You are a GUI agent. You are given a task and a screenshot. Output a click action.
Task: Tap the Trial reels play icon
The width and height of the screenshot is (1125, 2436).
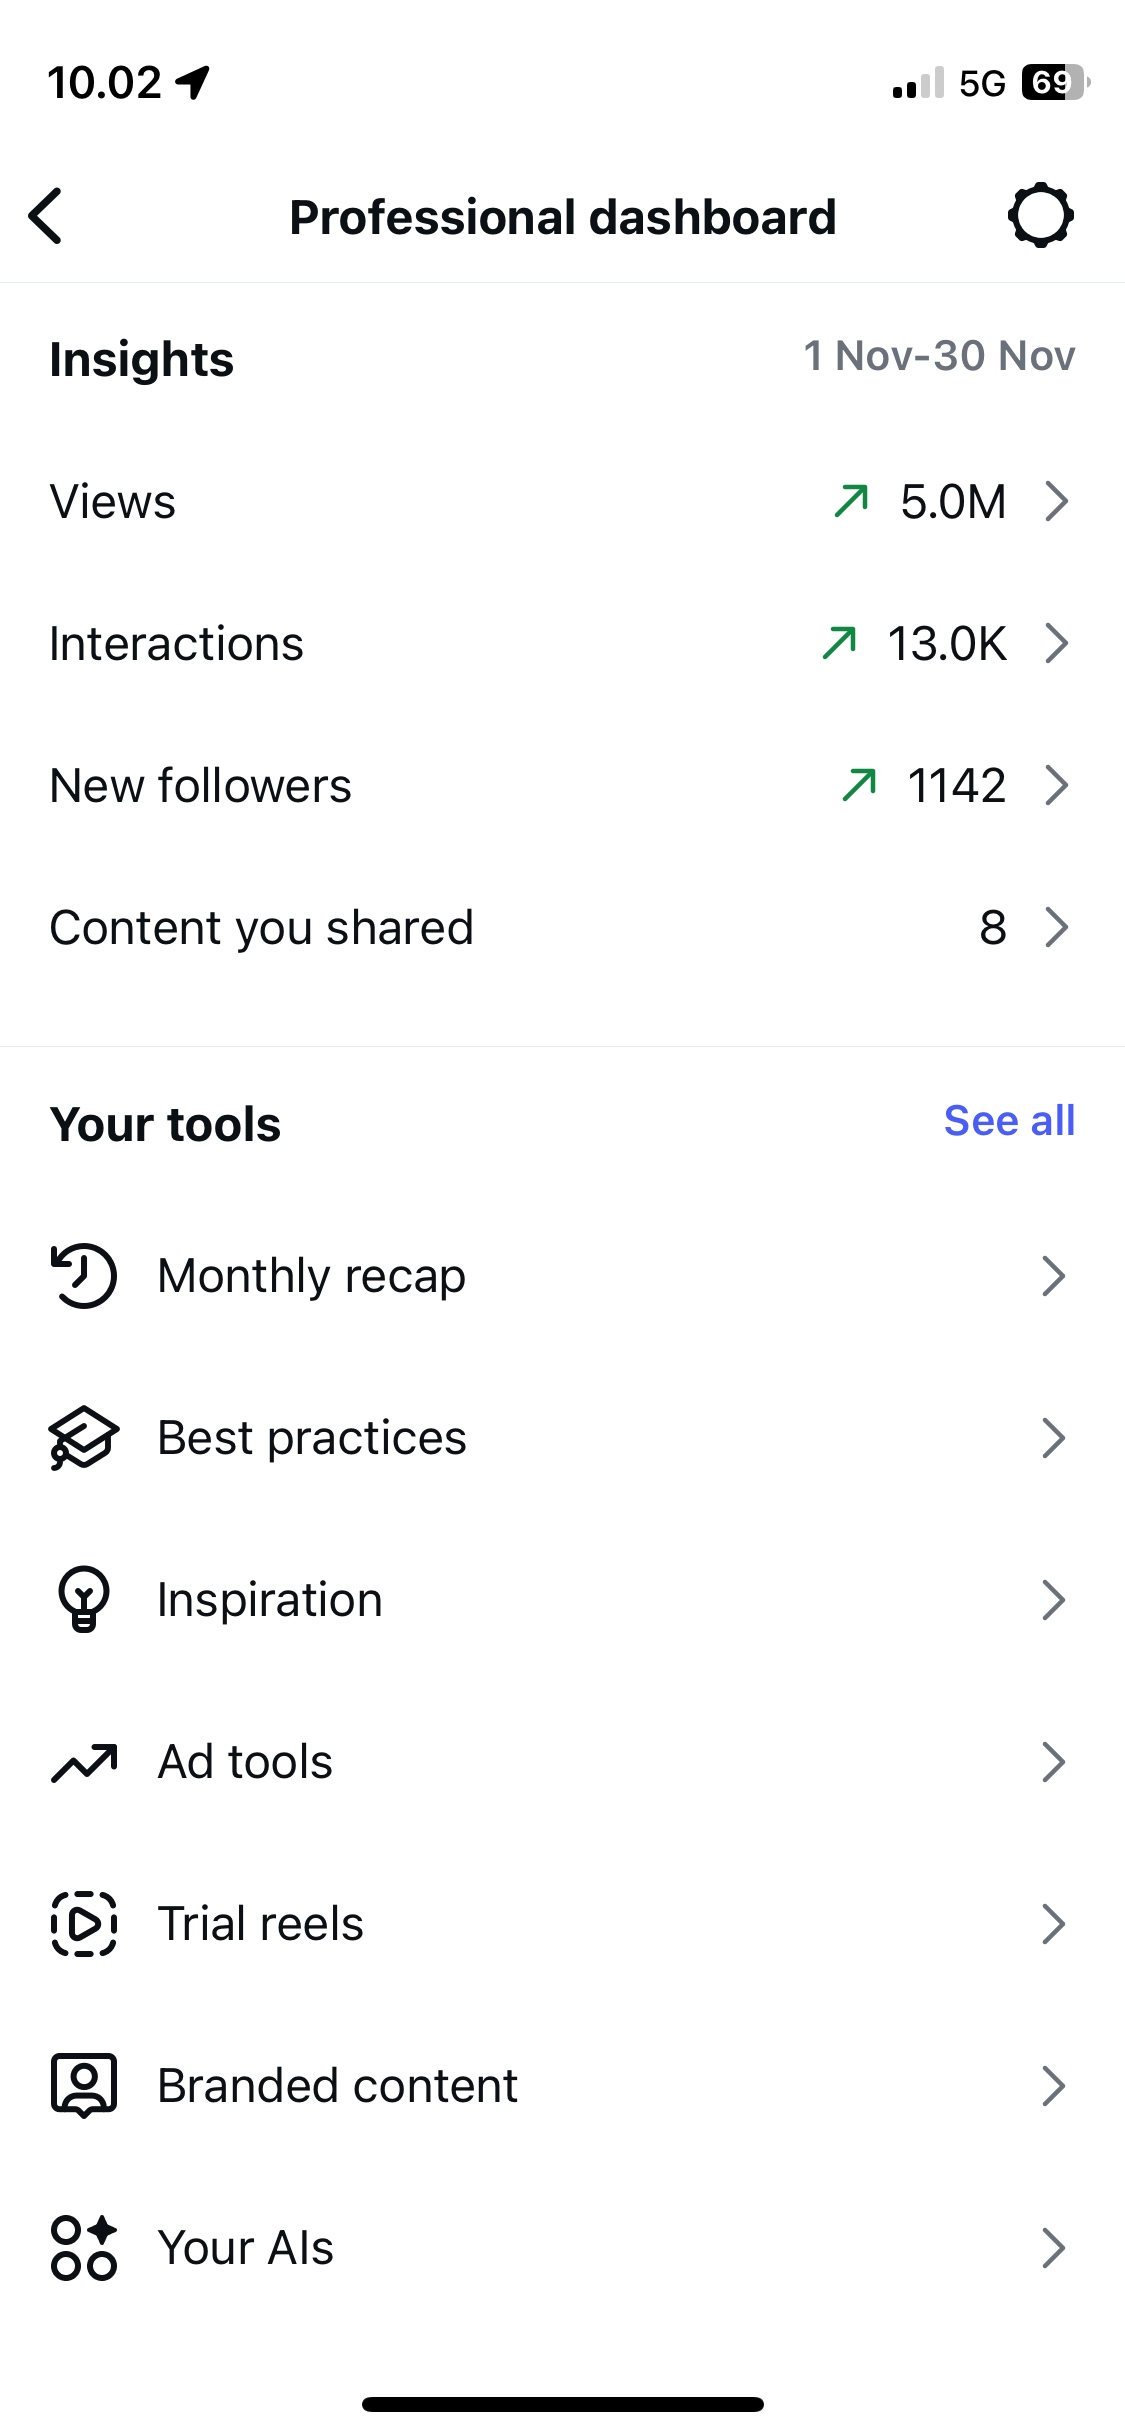click(x=84, y=1924)
